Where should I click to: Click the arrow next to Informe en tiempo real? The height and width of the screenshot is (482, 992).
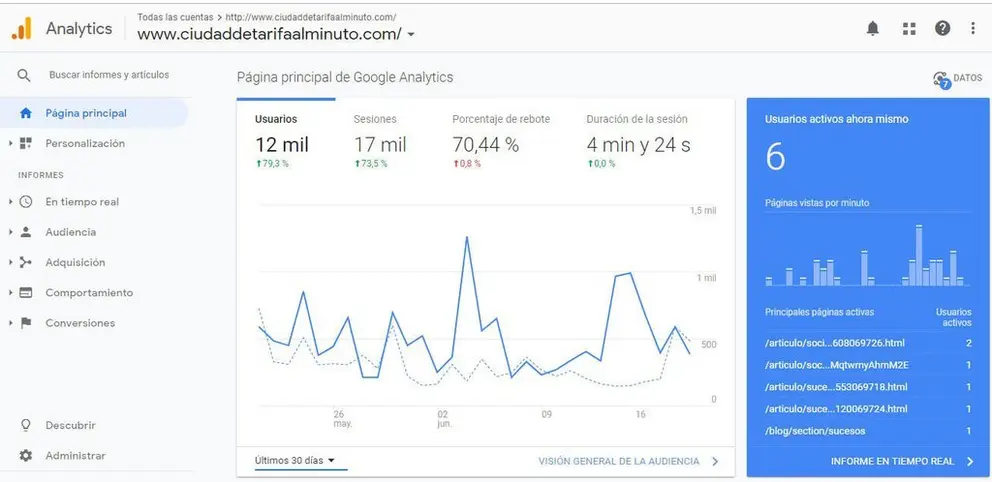click(970, 461)
